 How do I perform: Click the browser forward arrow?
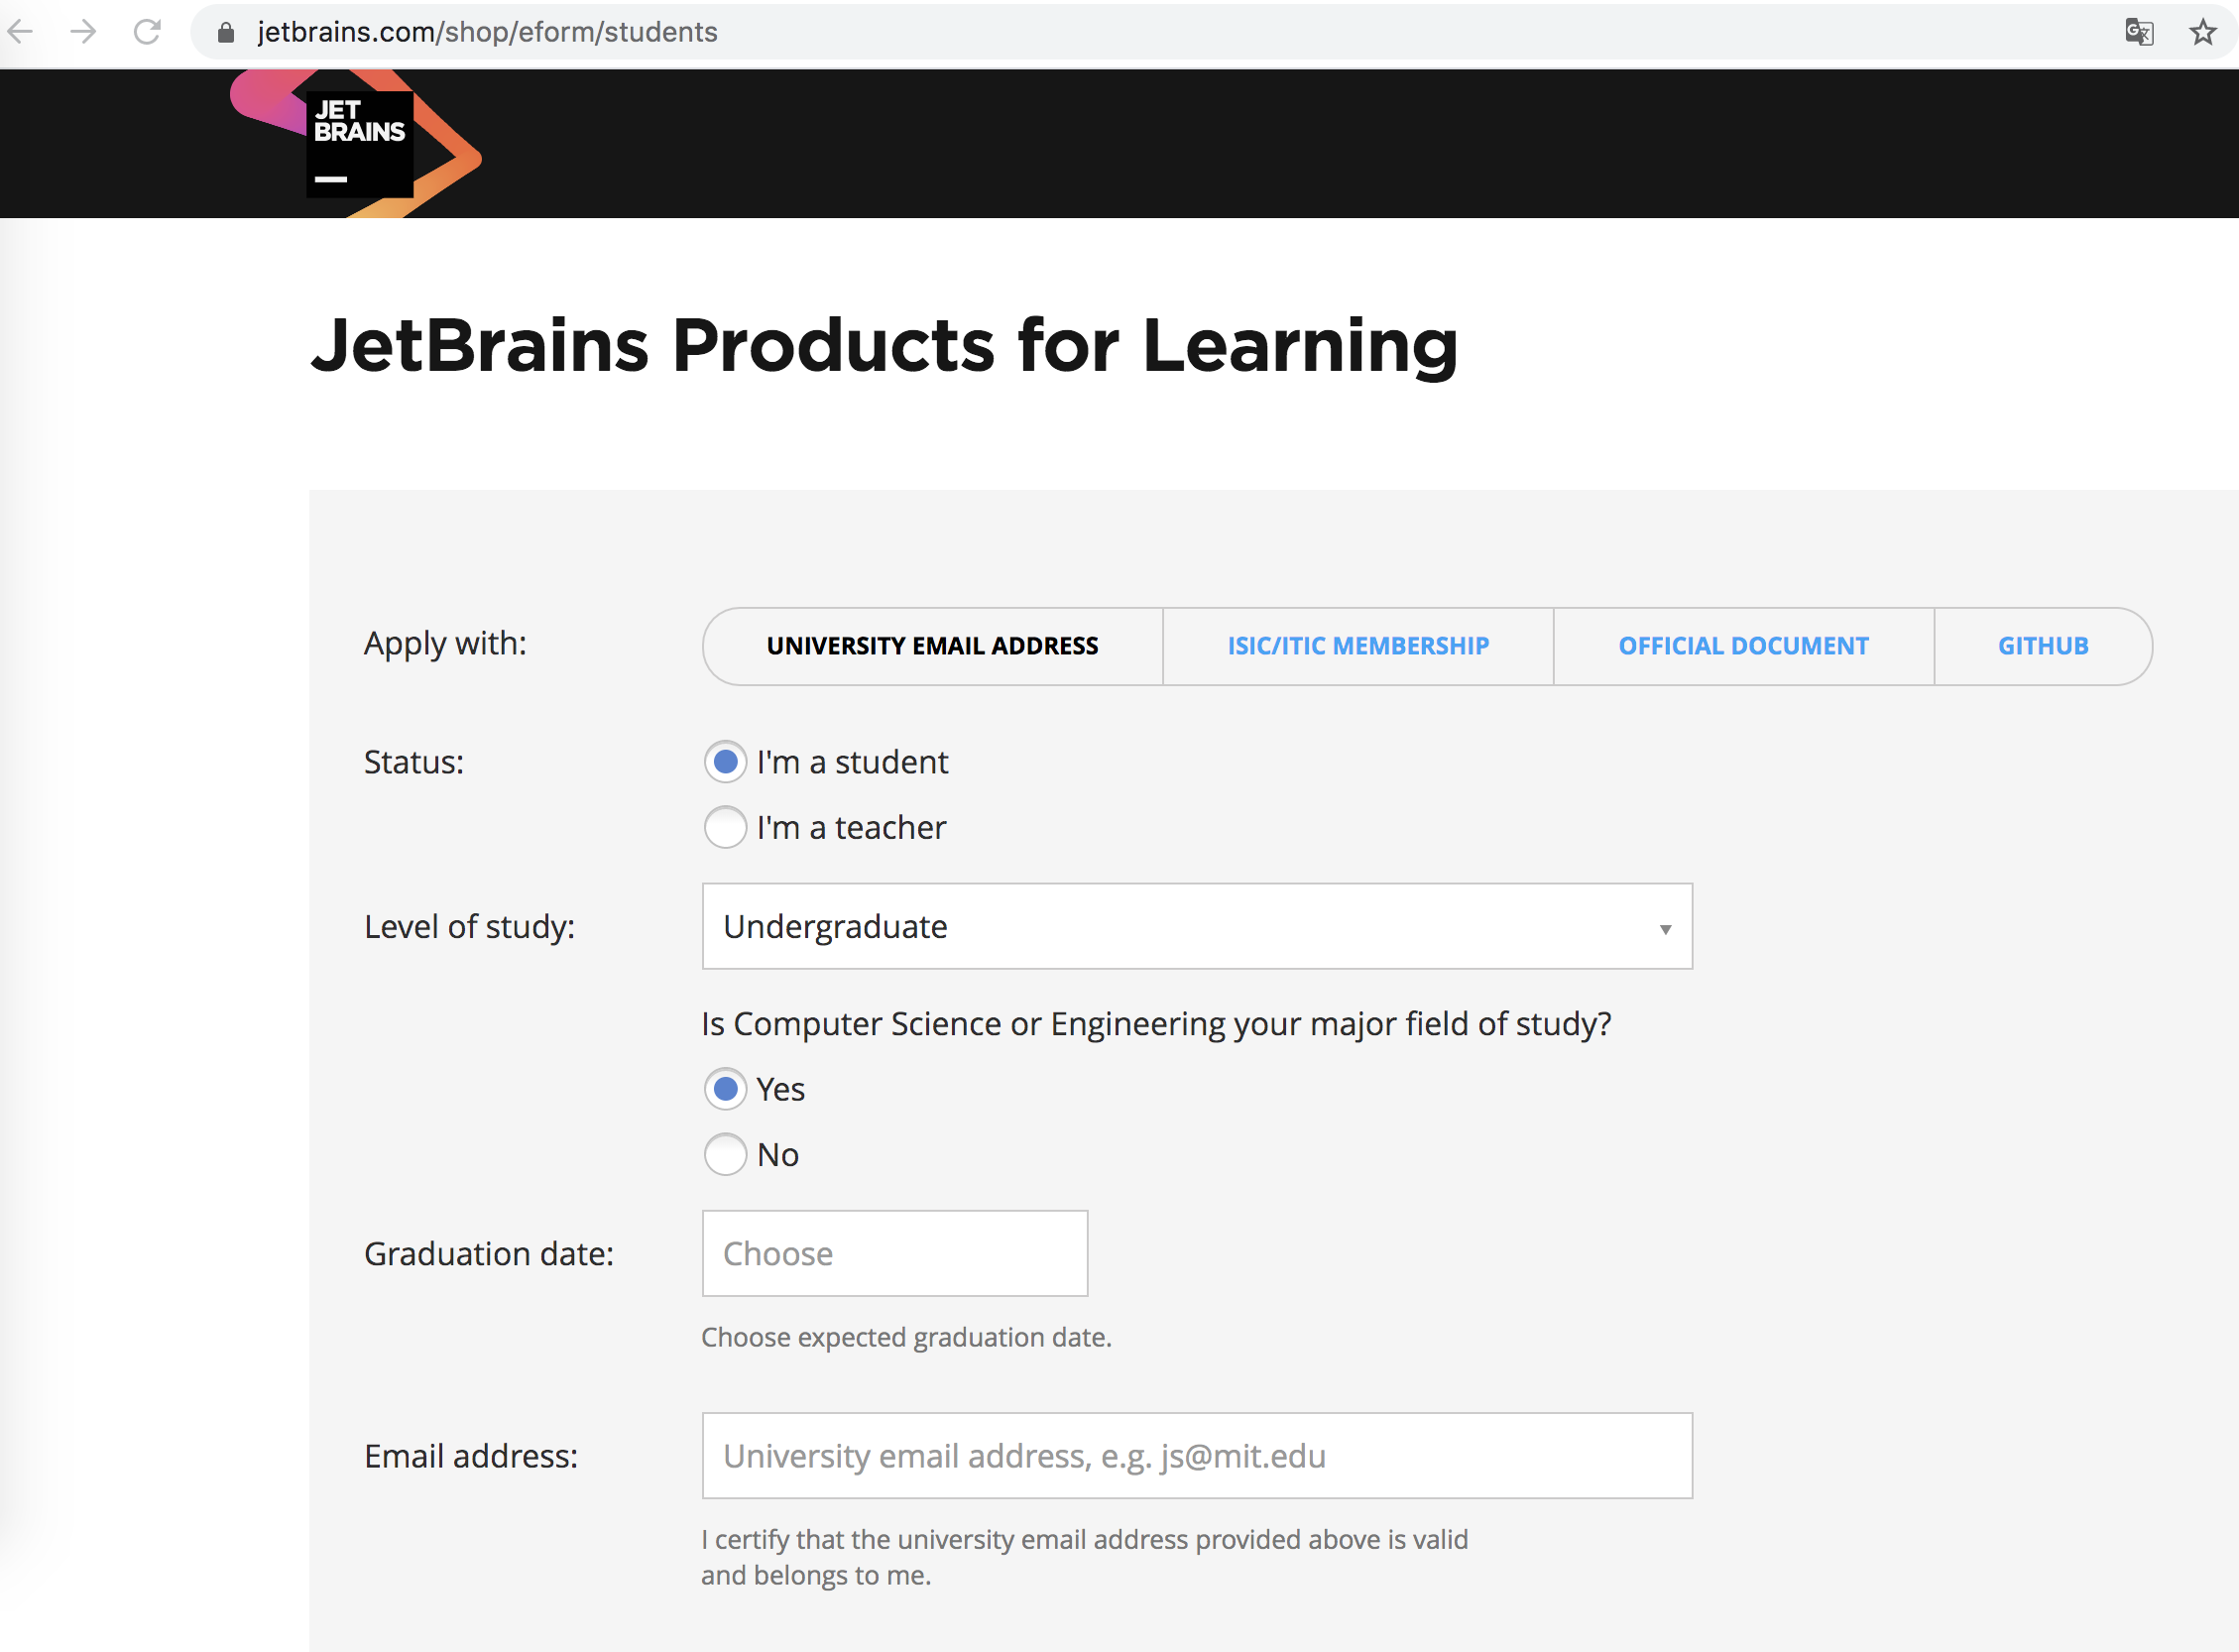point(84,32)
